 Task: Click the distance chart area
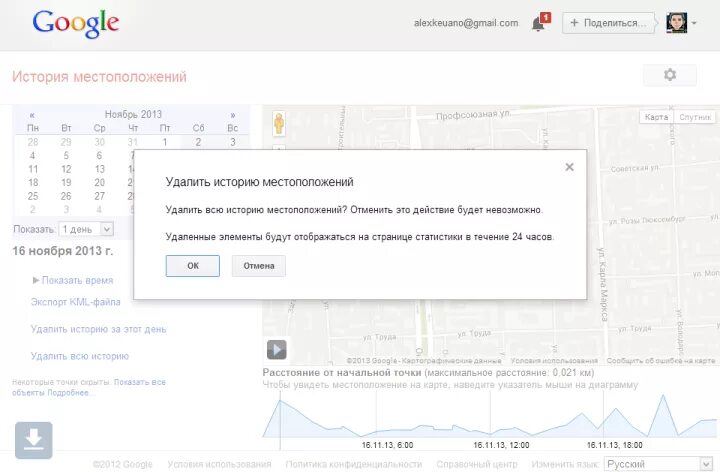[491, 416]
